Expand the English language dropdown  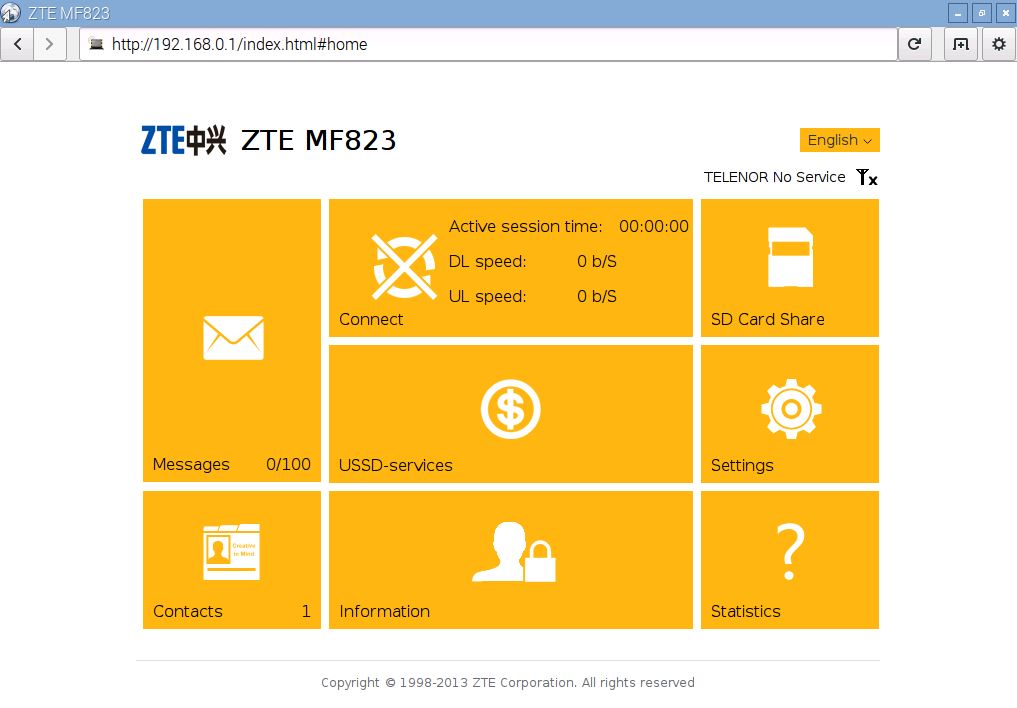click(x=839, y=140)
